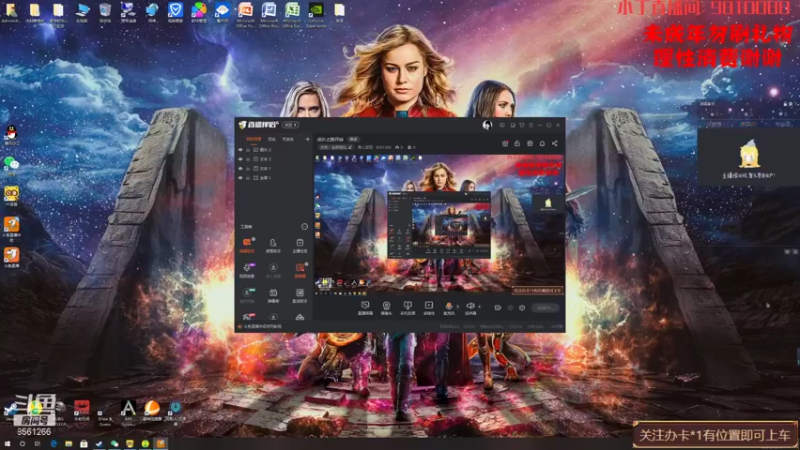Click the share icon in stream header
Image resolution: width=800 pixels, height=450 pixels.
(555, 143)
